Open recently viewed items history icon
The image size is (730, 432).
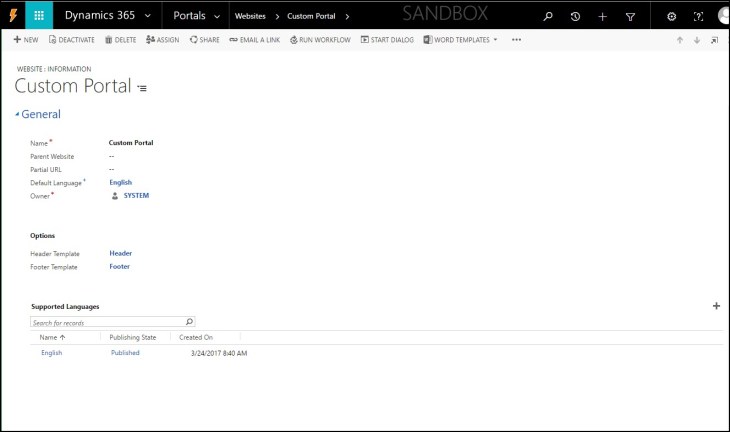pos(575,17)
